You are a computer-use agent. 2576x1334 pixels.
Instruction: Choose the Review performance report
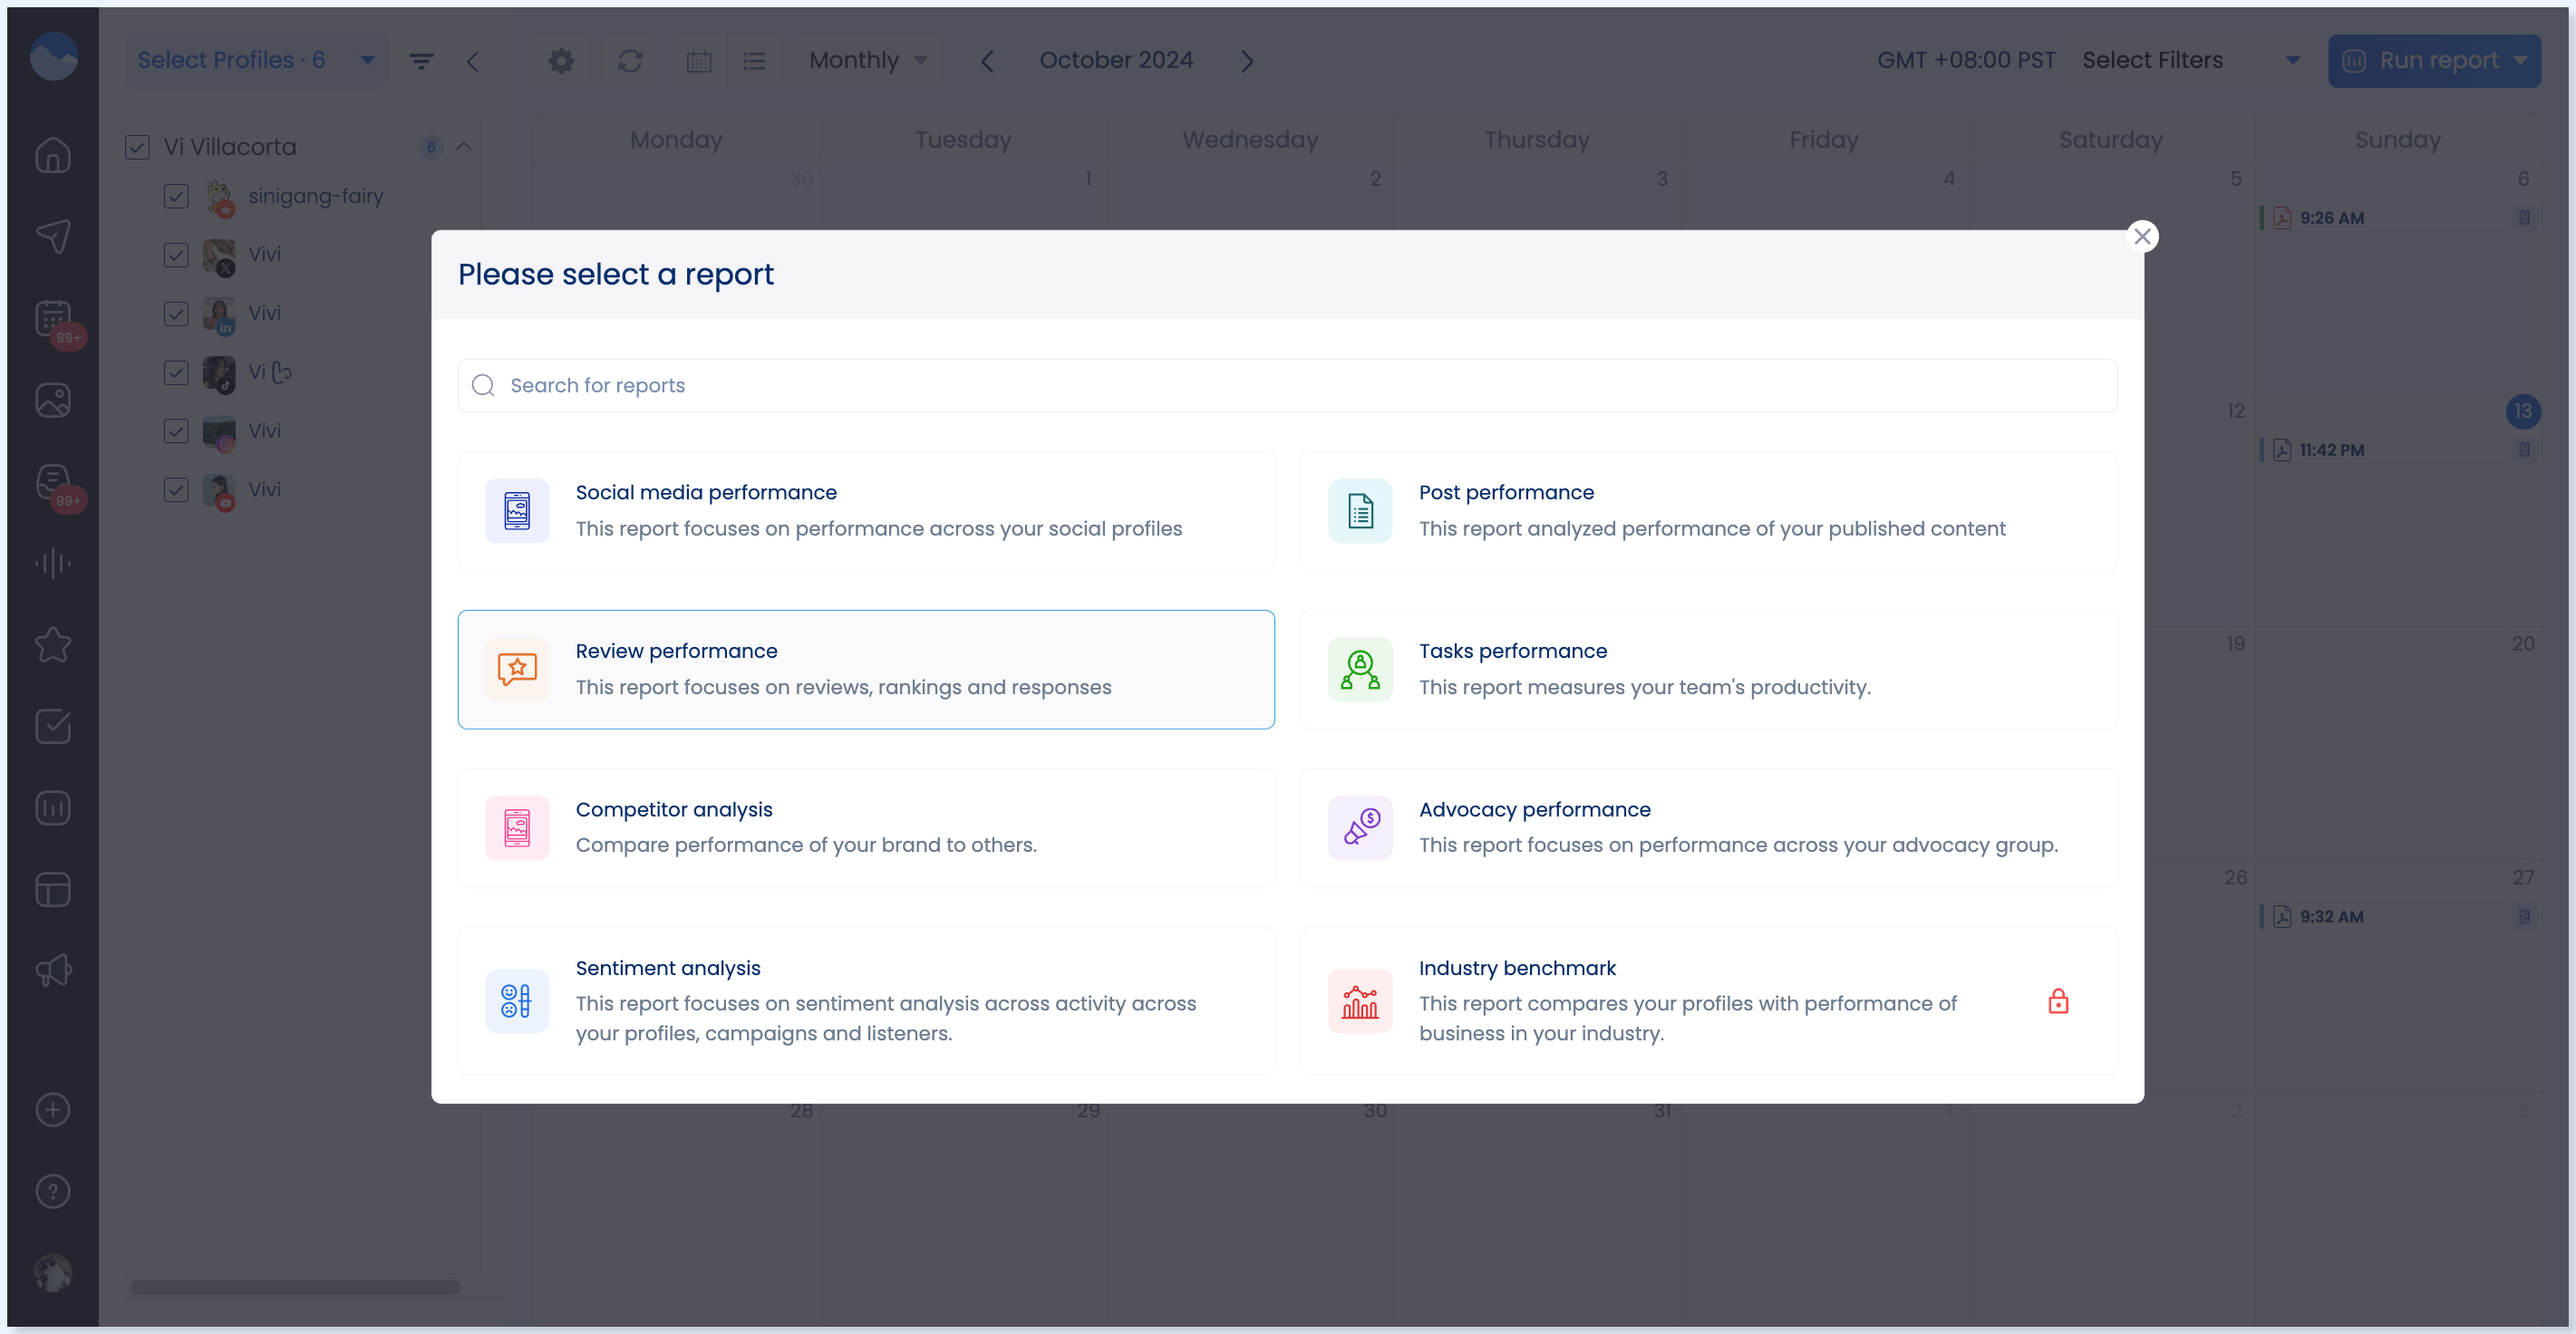click(x=866, y=669)
